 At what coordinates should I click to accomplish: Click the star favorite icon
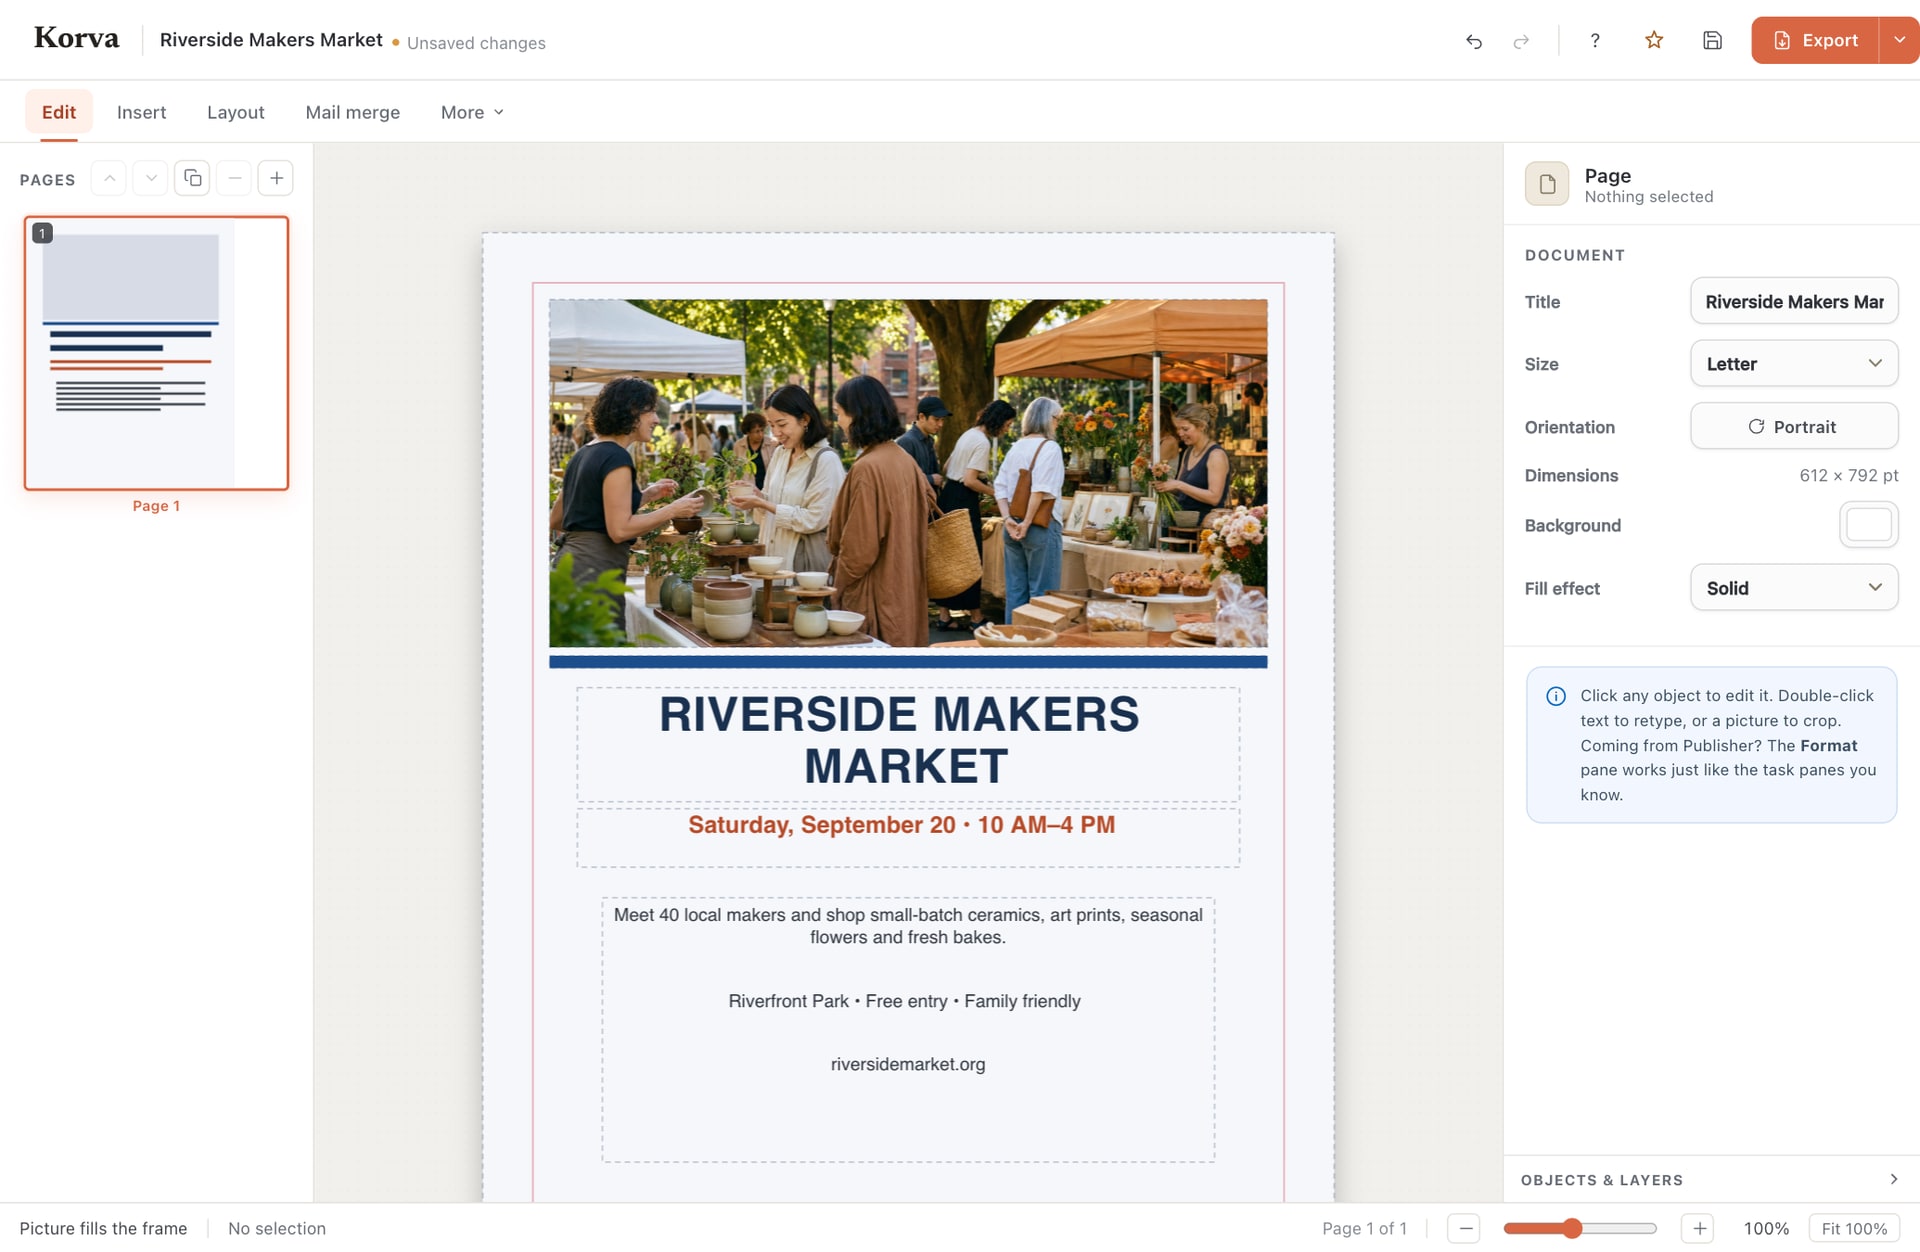(1654, 41)
